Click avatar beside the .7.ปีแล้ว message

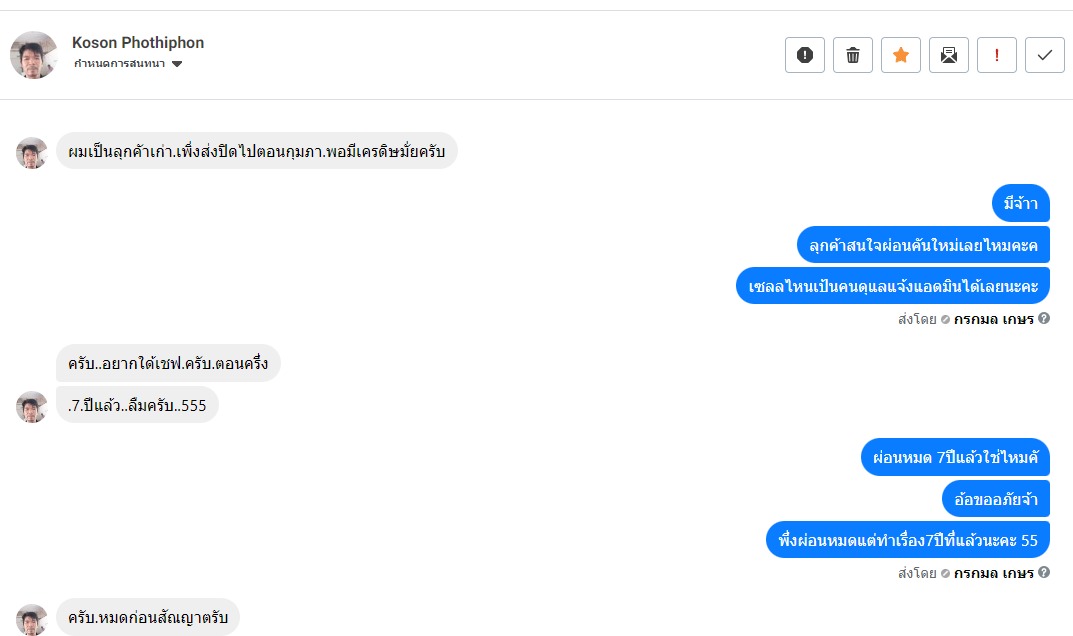[32, 407]
